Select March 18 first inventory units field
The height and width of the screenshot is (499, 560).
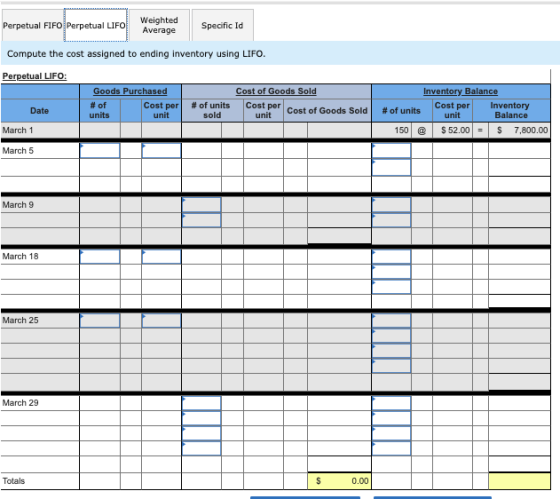click(x=391, y=256)
